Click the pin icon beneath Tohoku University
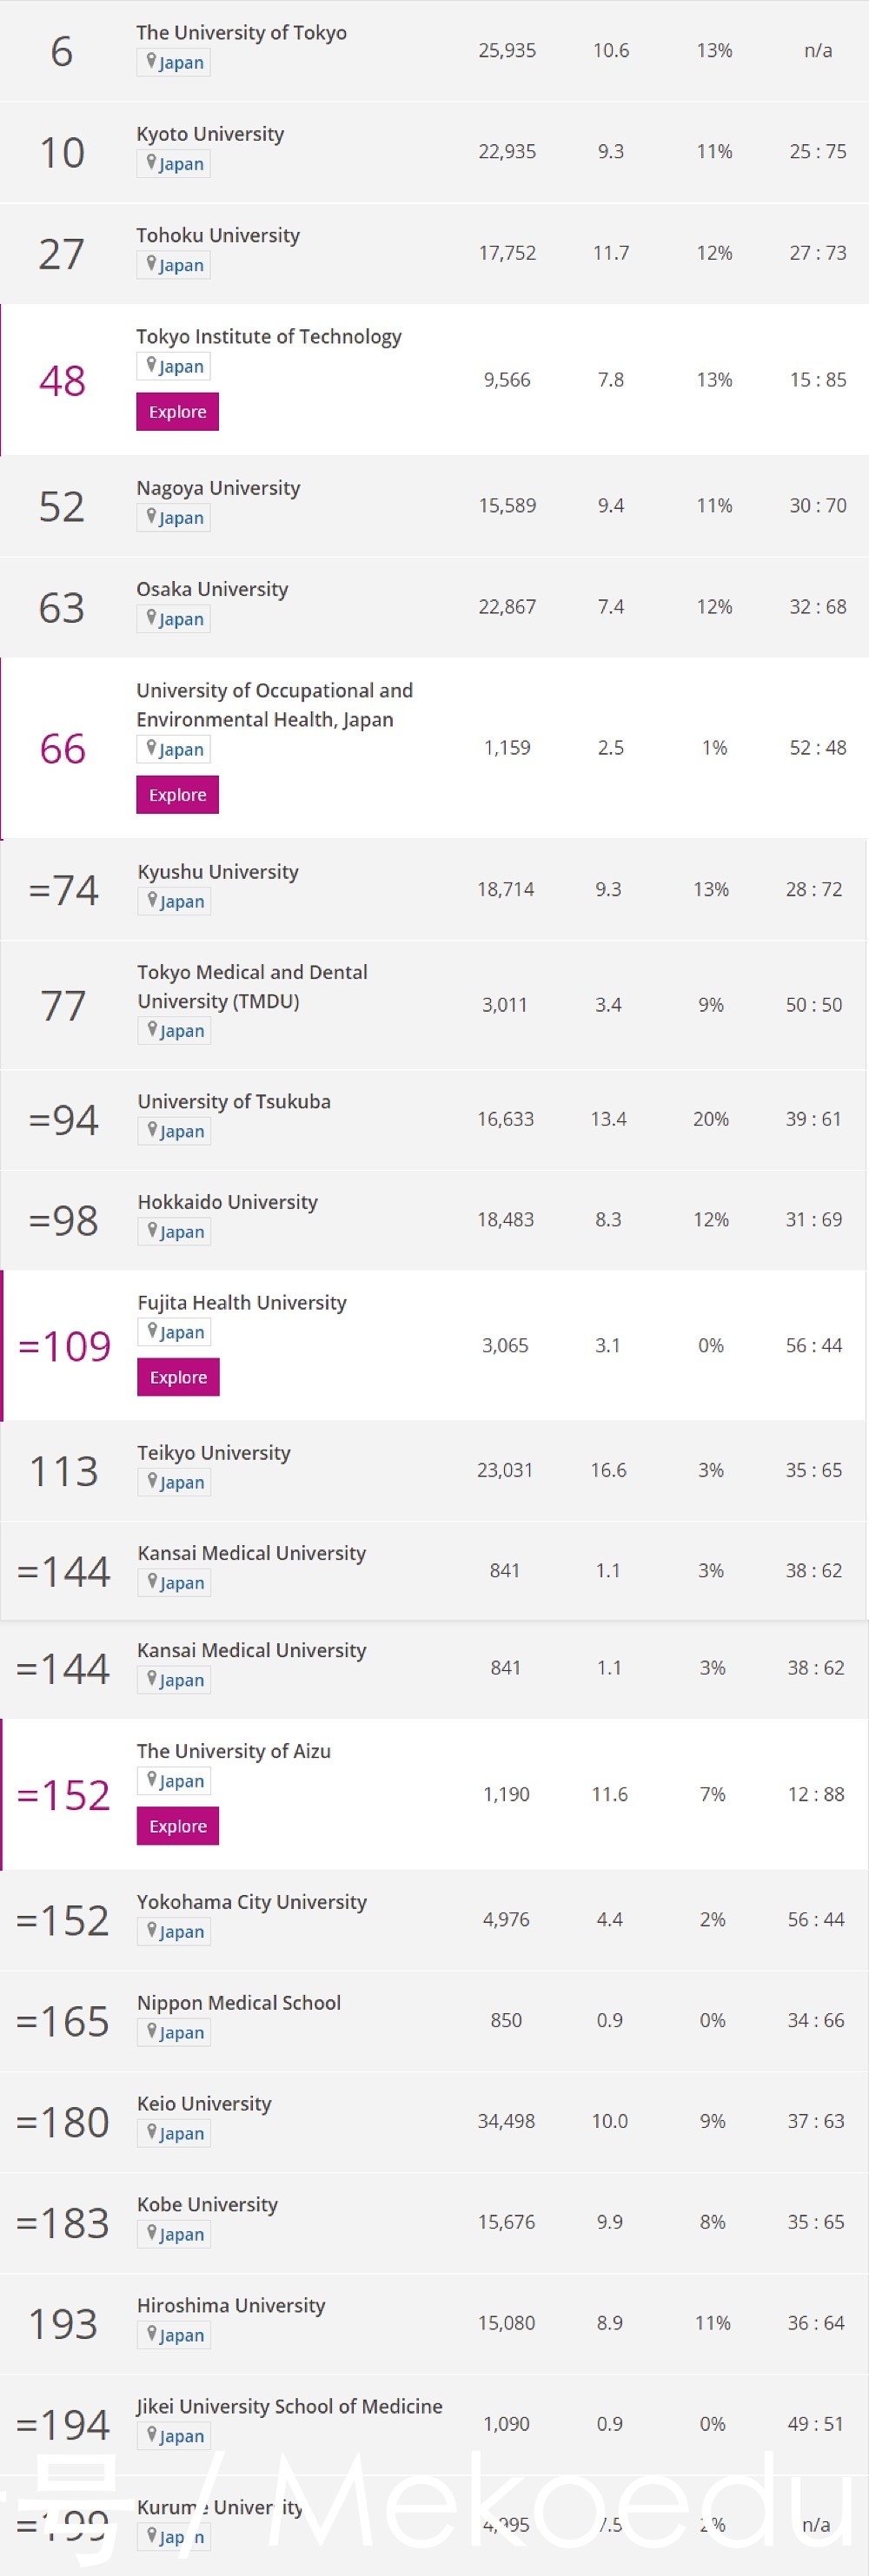The height and width of the screenshot is (2576, 869). coord(151,263)
